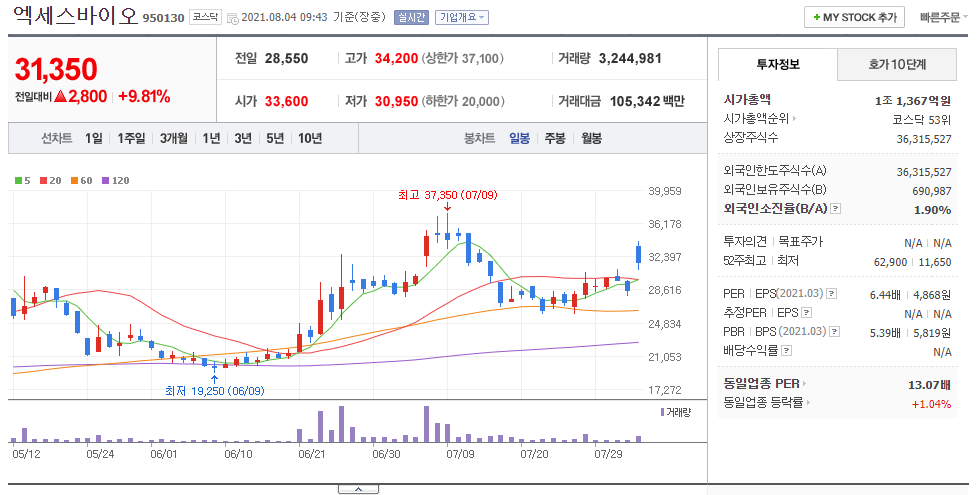The height and width of the screenshot is (495, 977).
Task: Select the 3년 line chart period
Action: coord(242,138)
